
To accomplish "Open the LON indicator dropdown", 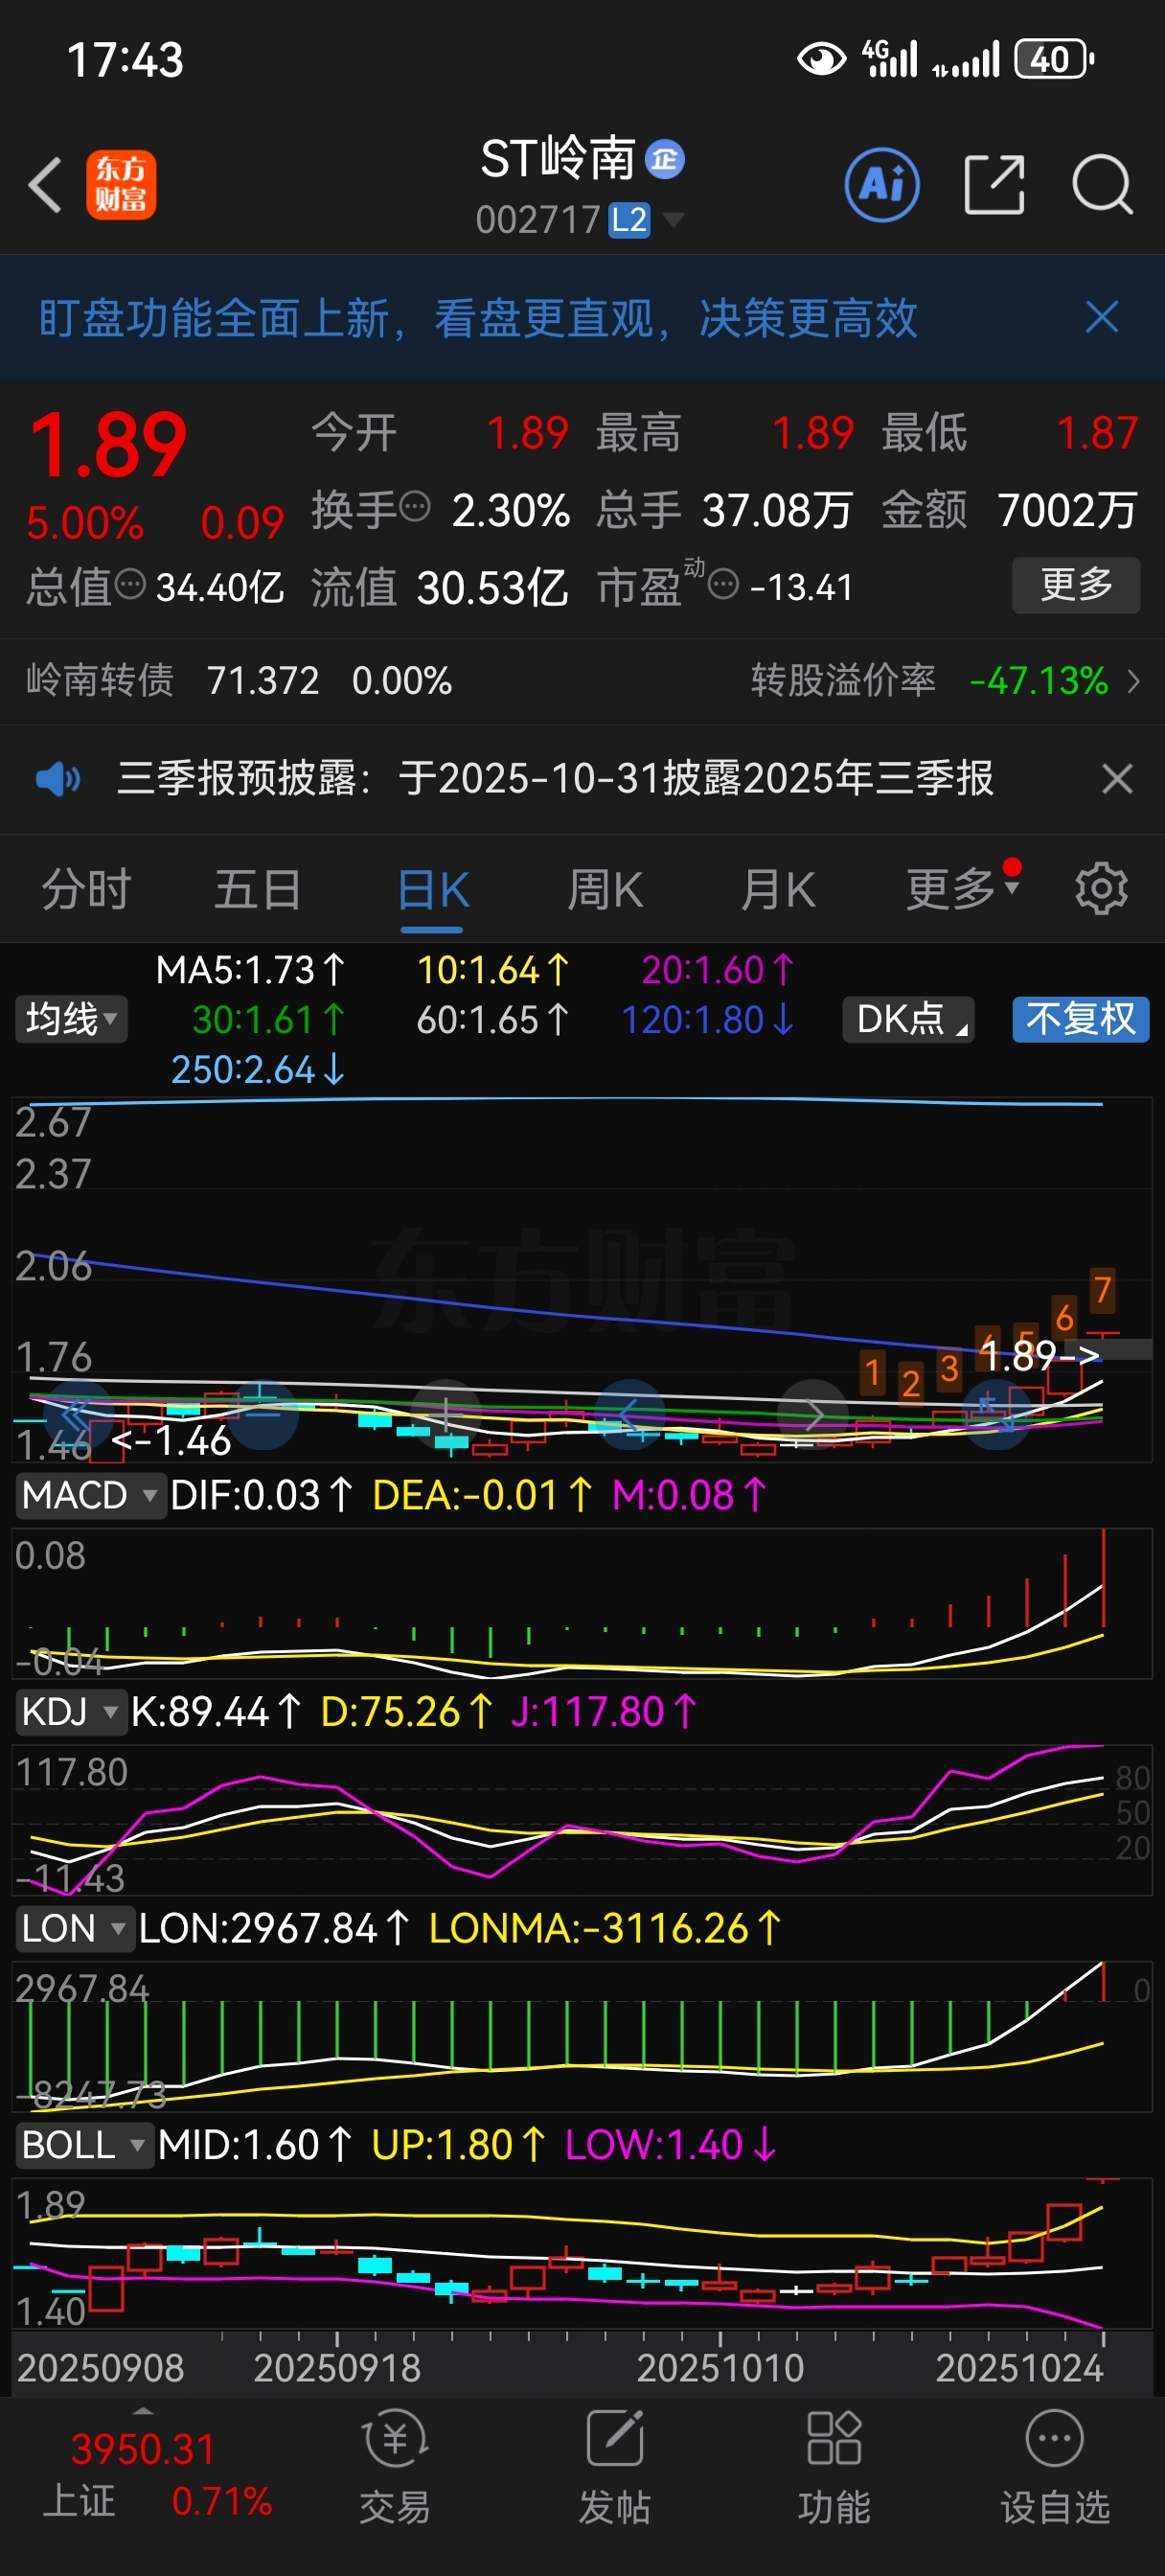I will 74,1927.
